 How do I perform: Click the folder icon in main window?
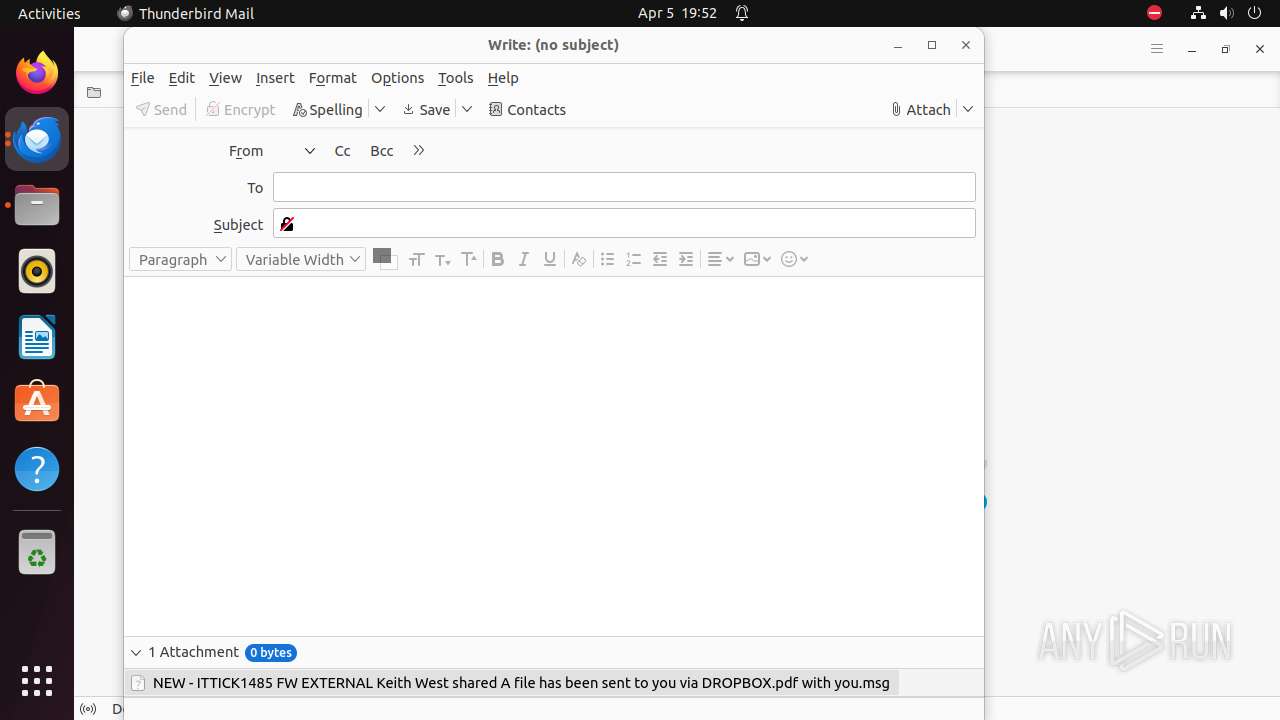(94, 93)
